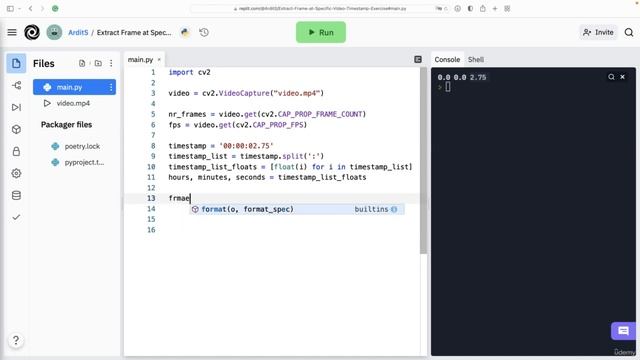The height and width of the screenshot is (360, 640).
Task: Click the Invite button
Action: tap(598, 32)
